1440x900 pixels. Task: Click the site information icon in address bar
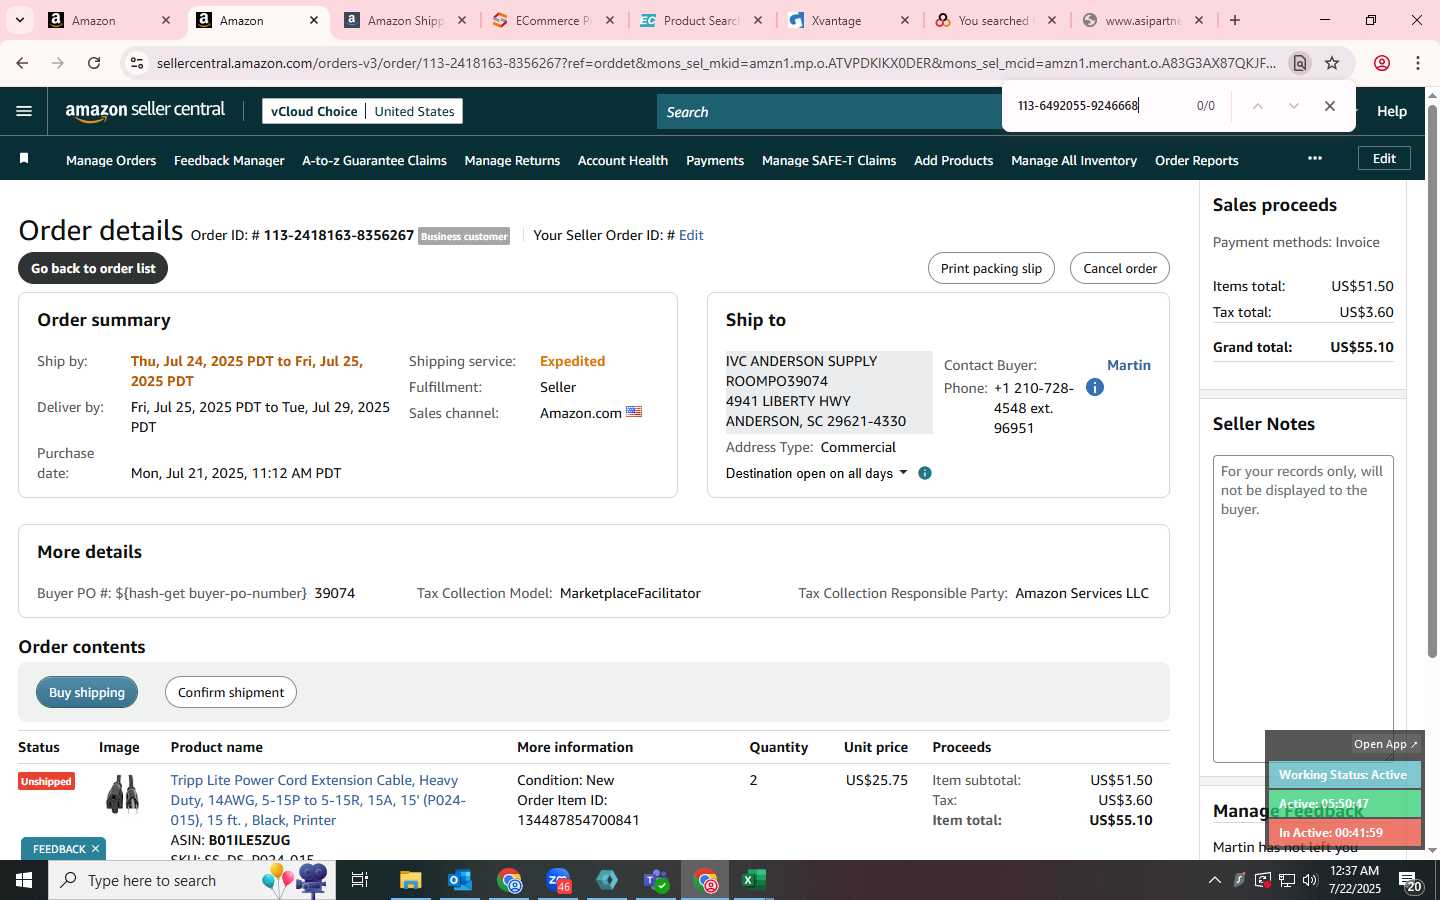137,63
